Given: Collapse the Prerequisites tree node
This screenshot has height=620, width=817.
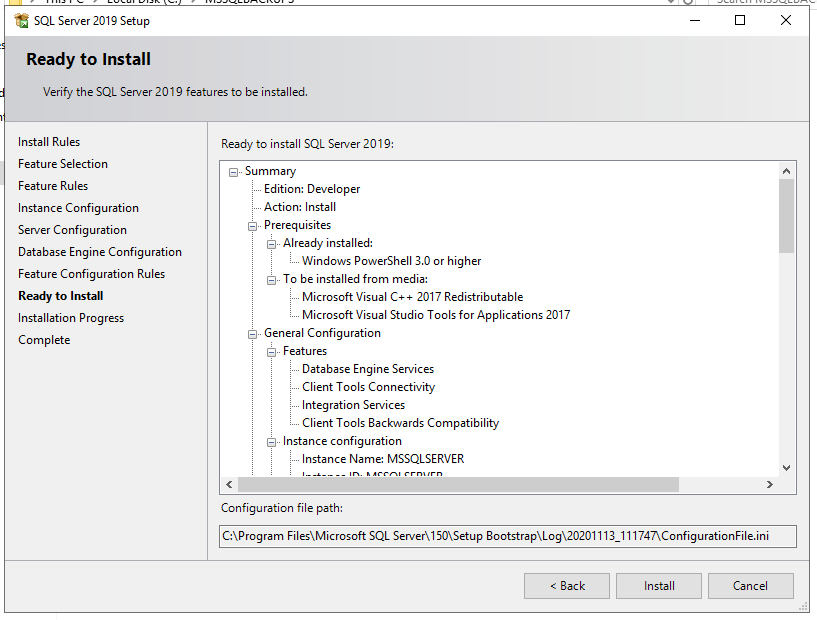Looking at the screenshot, I should click(253, 226).
